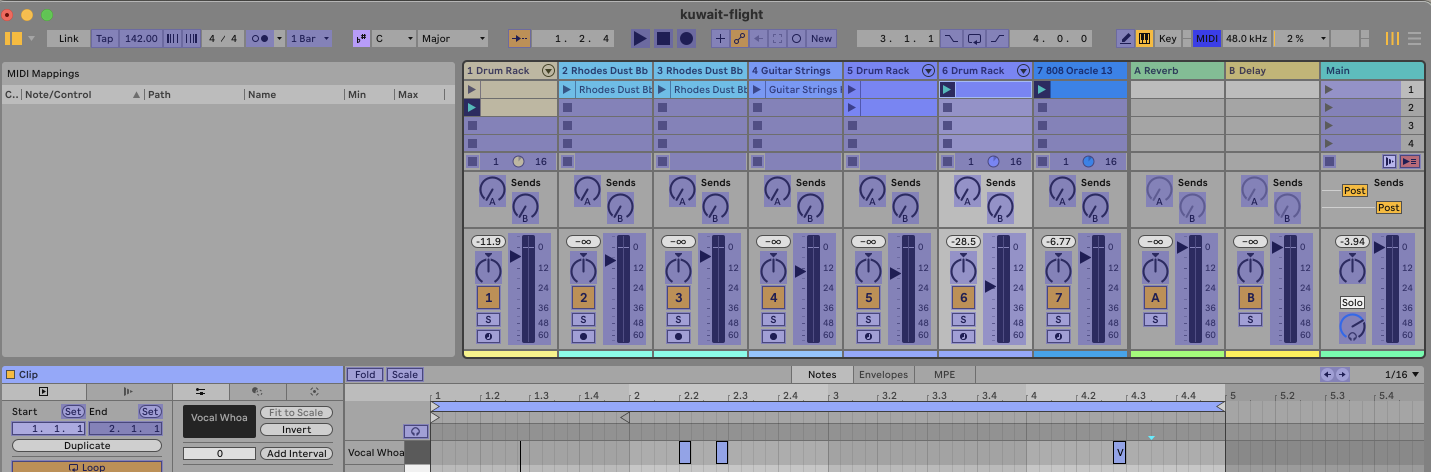Deactivate track 6 with its Track Activator
The height and width of the screenshot is (472, 1431).
(x=963, y=297)
